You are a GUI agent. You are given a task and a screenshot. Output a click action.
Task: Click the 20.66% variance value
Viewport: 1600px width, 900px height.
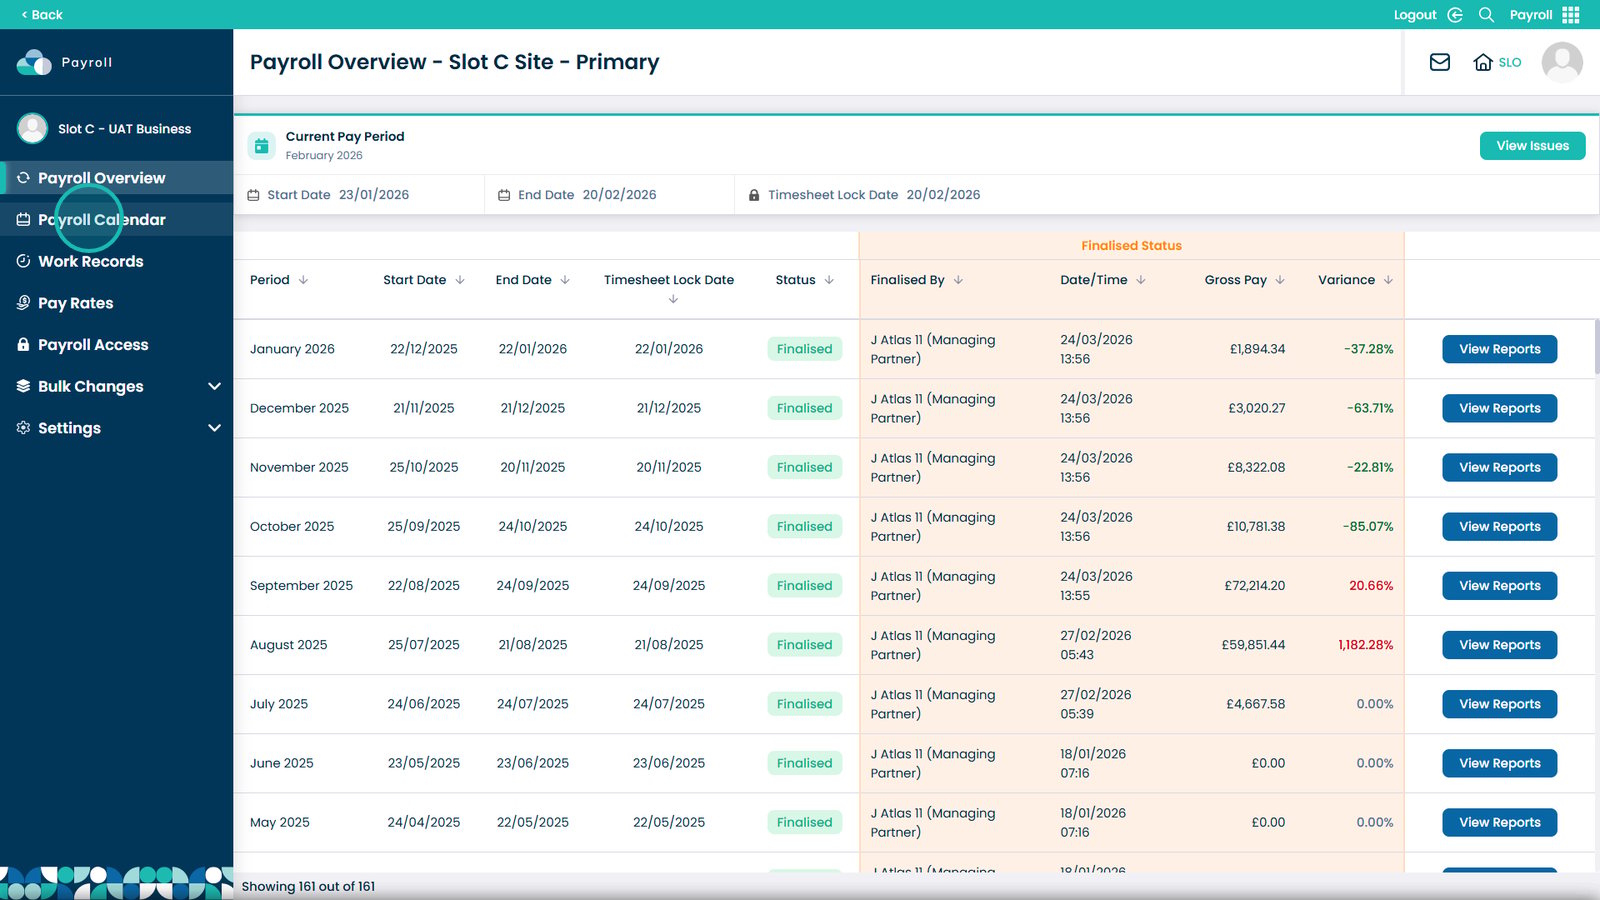tap(1371, 585)
